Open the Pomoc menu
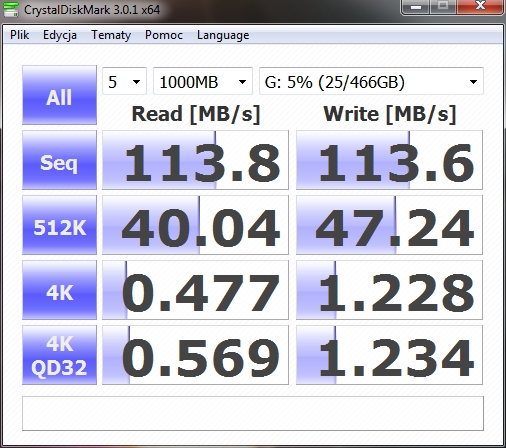The height and width of the screenshot is (448, 506). [164, 35]
